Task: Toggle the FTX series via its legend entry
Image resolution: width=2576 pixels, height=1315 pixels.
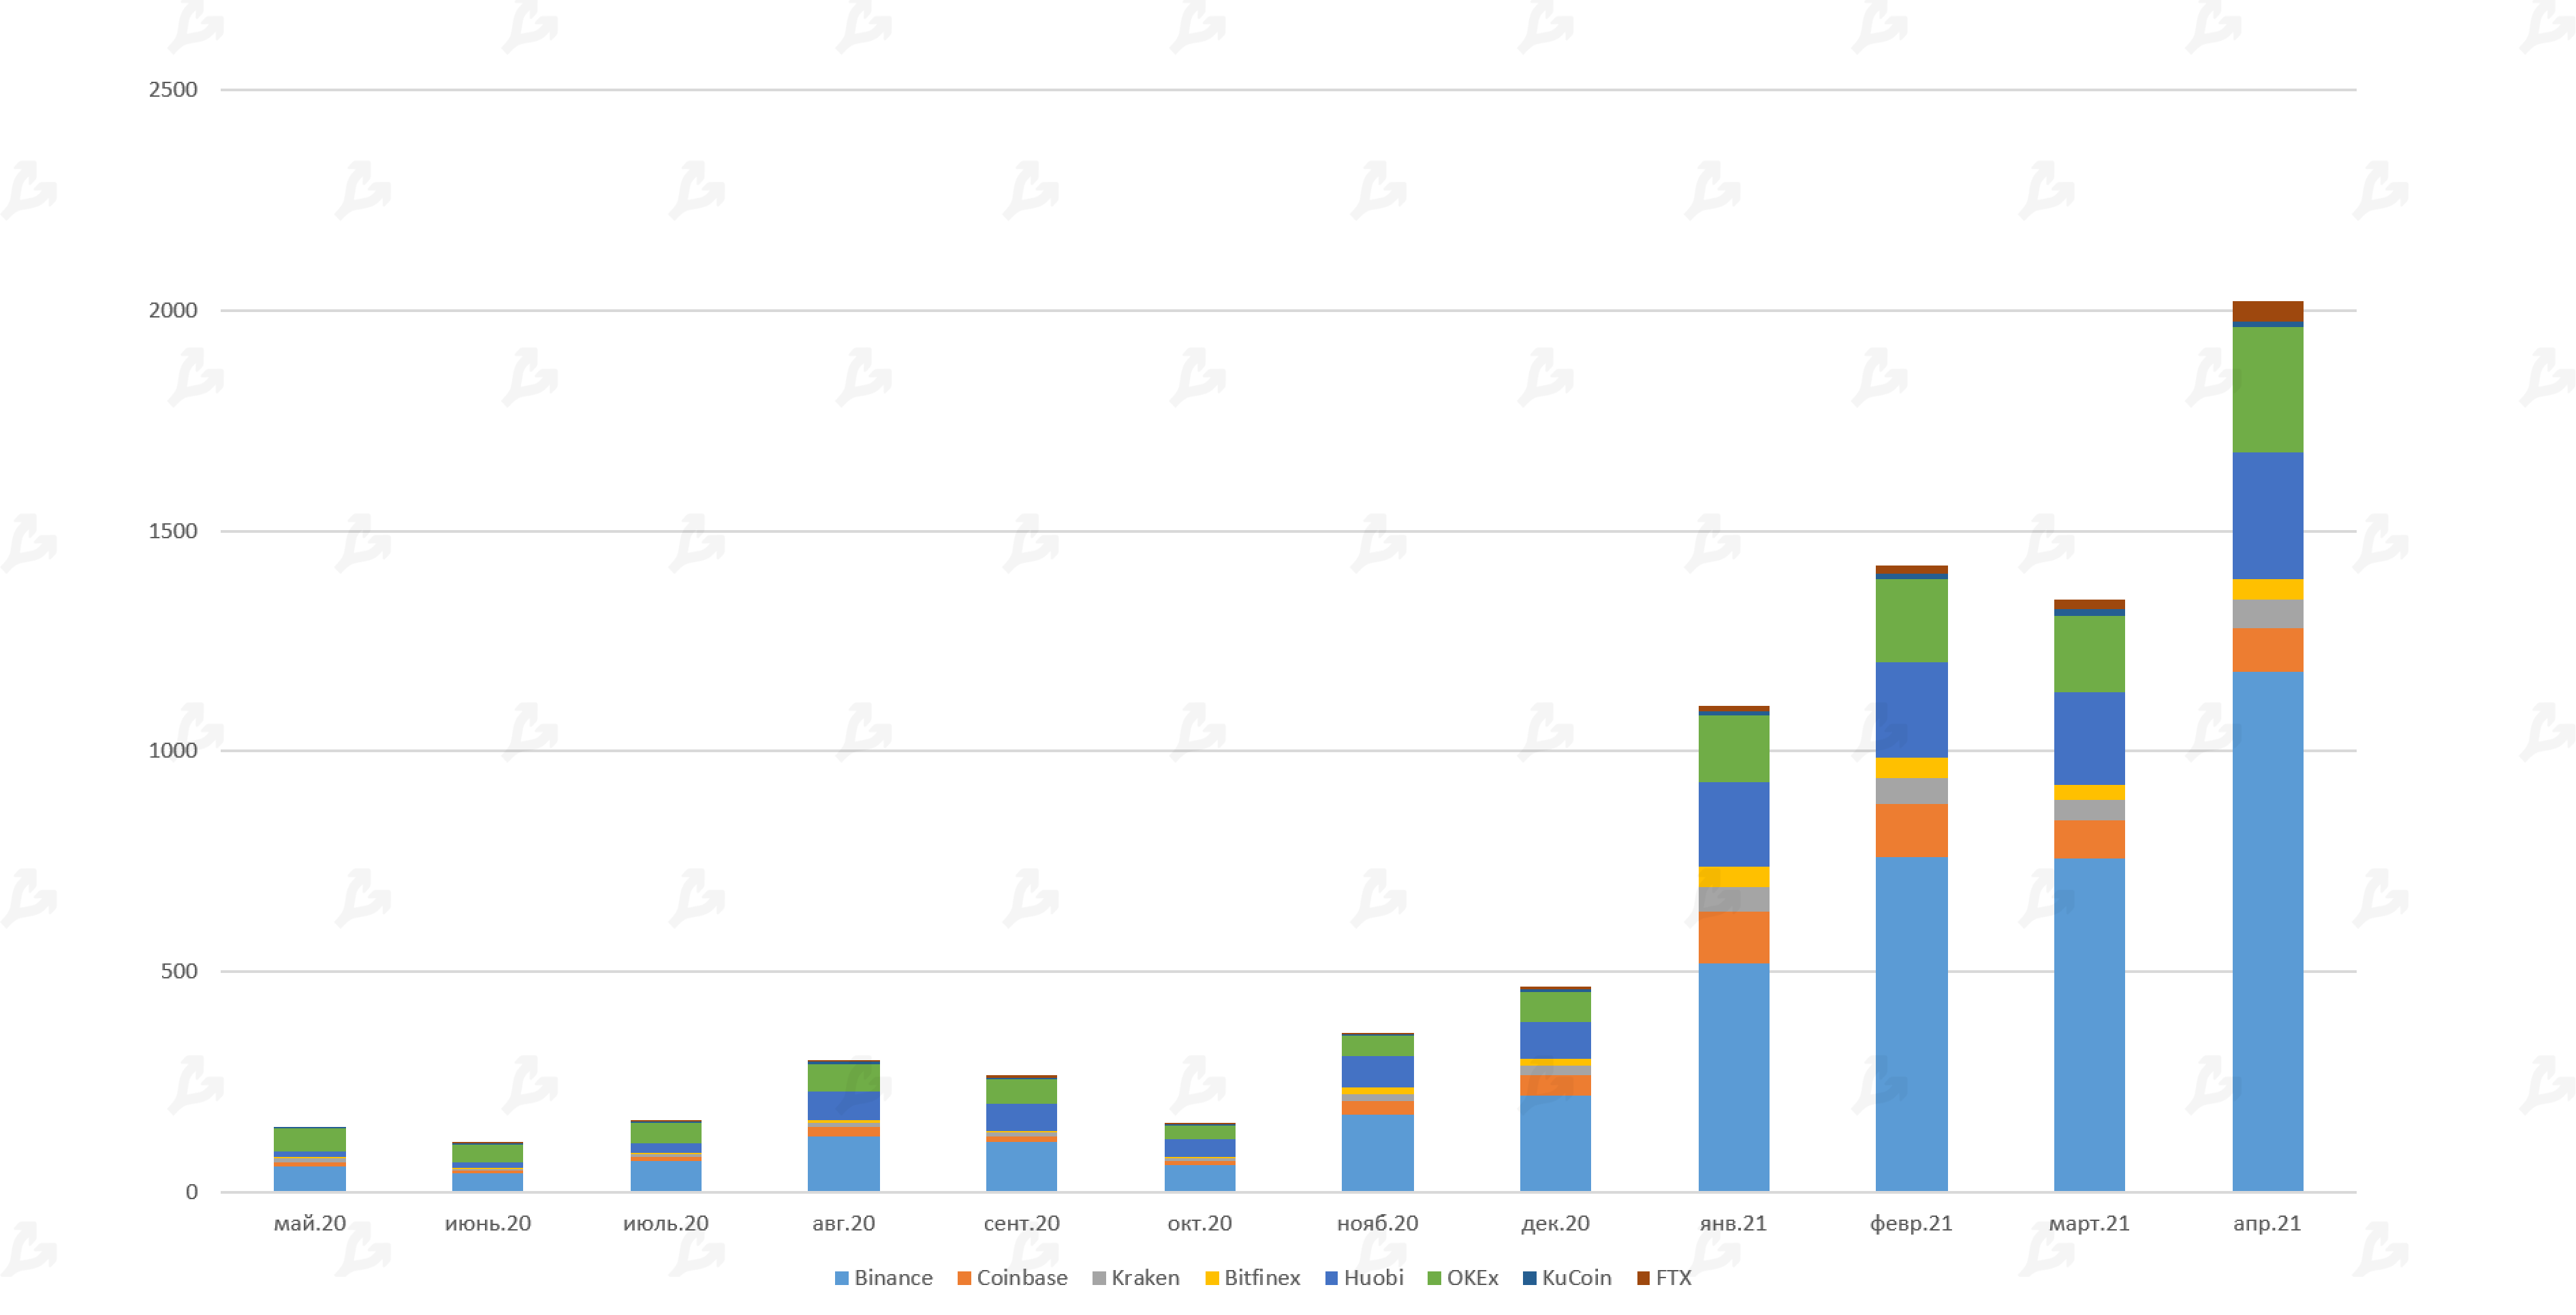Action: (1676, 1277)
